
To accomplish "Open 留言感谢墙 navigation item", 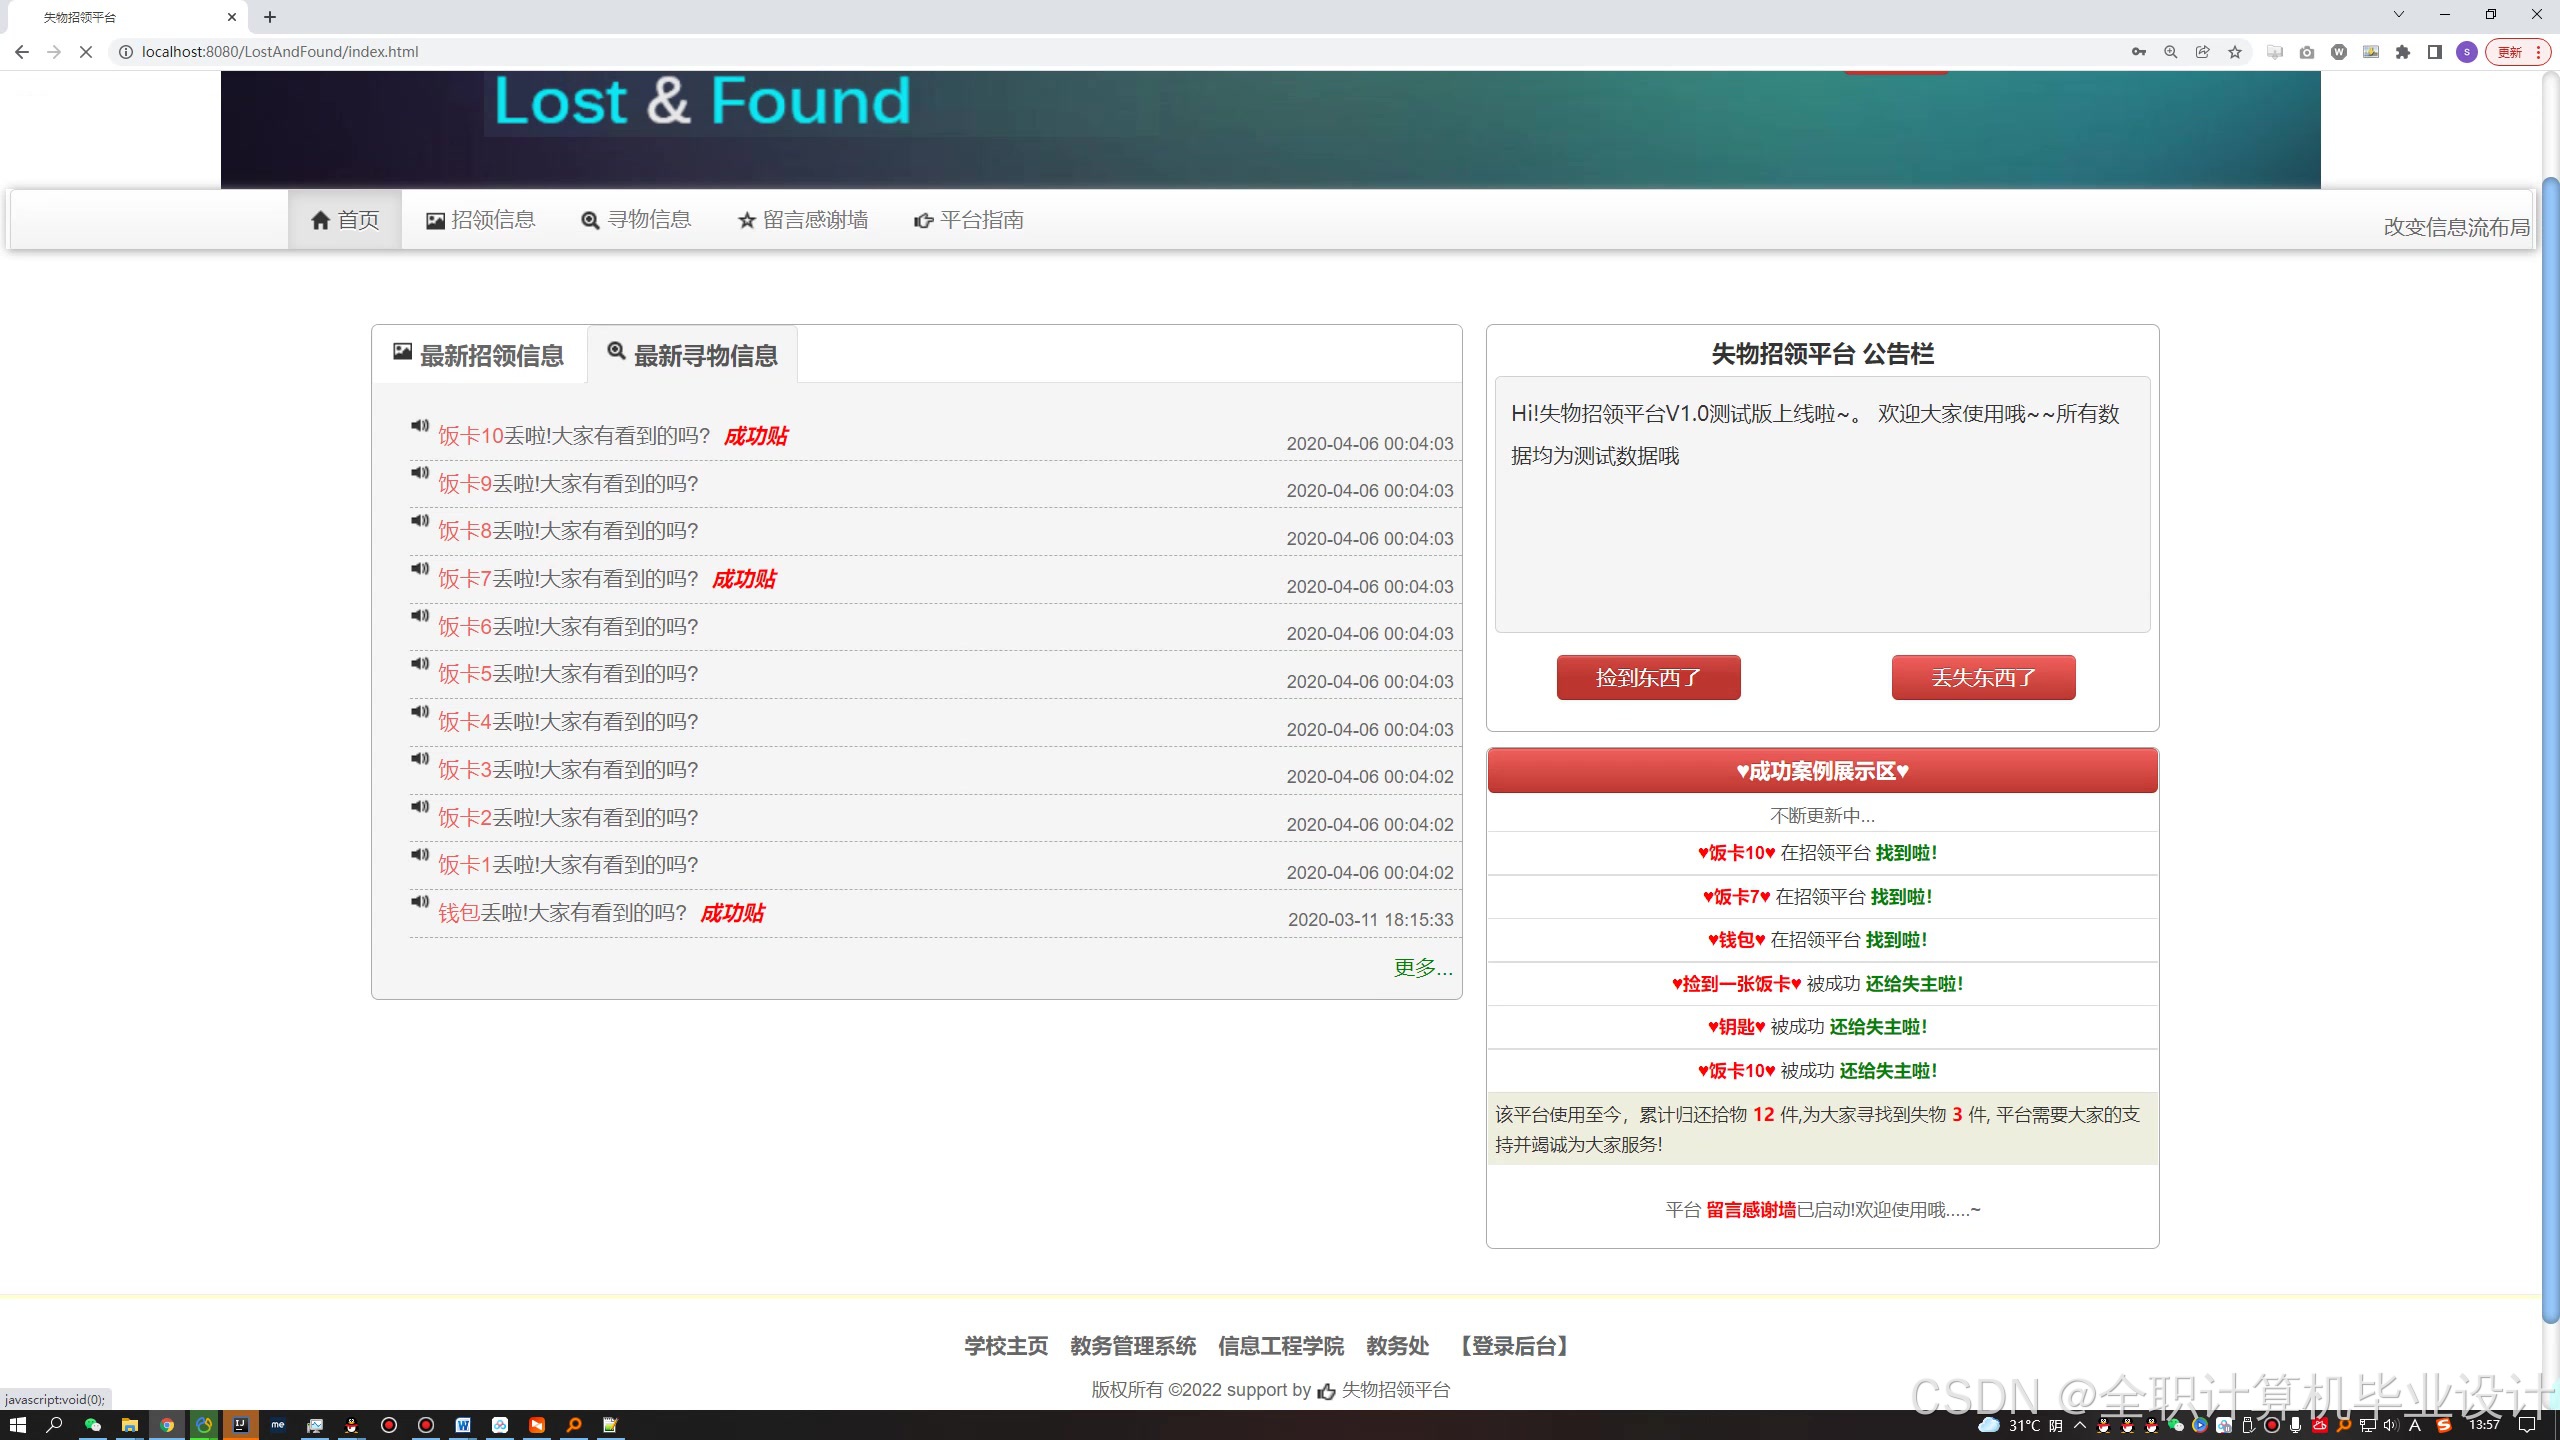I will [803, 220].
